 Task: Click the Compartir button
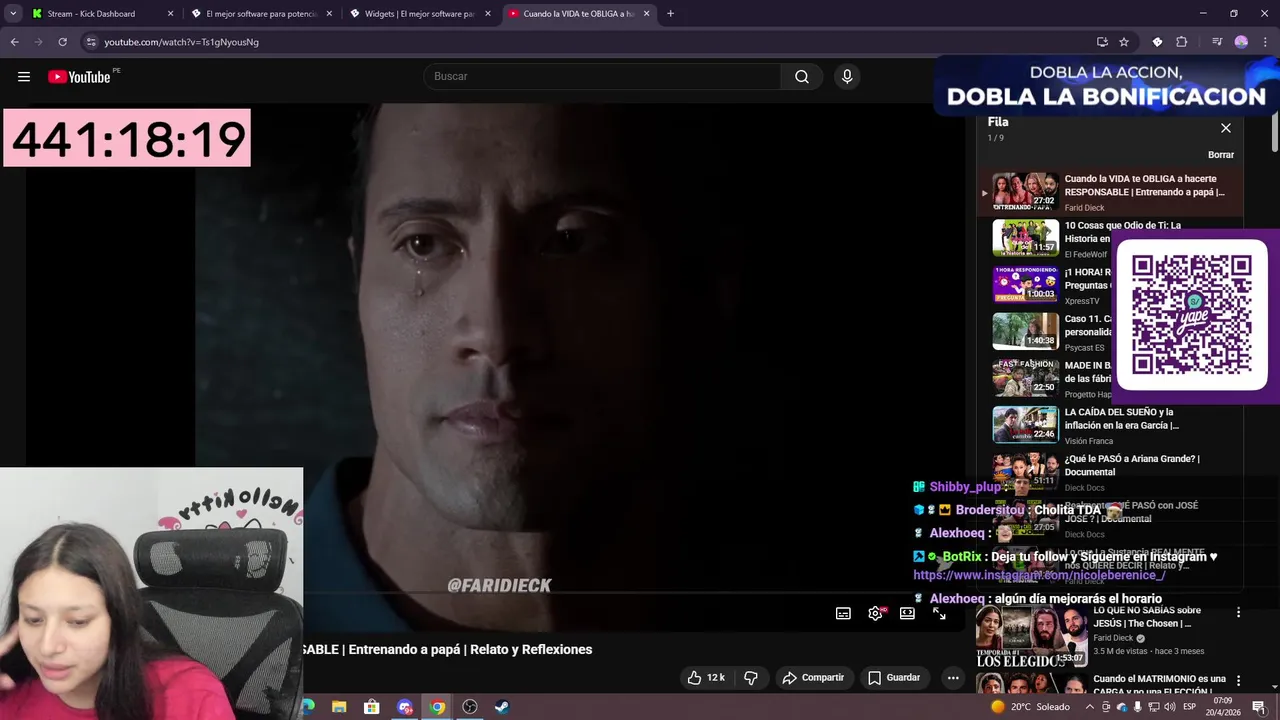[x=813, y=678]
